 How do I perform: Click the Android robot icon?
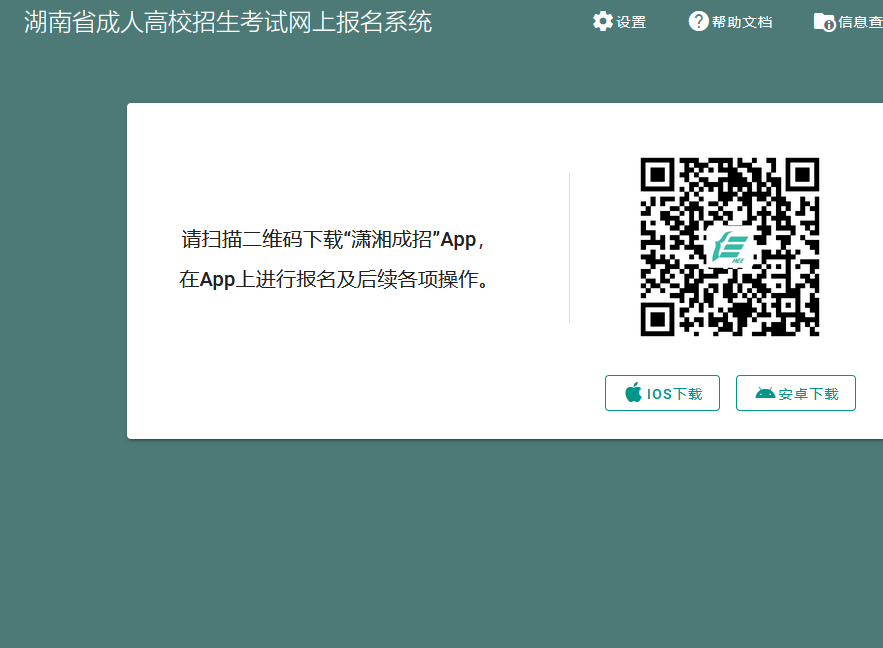coord(765,393)
